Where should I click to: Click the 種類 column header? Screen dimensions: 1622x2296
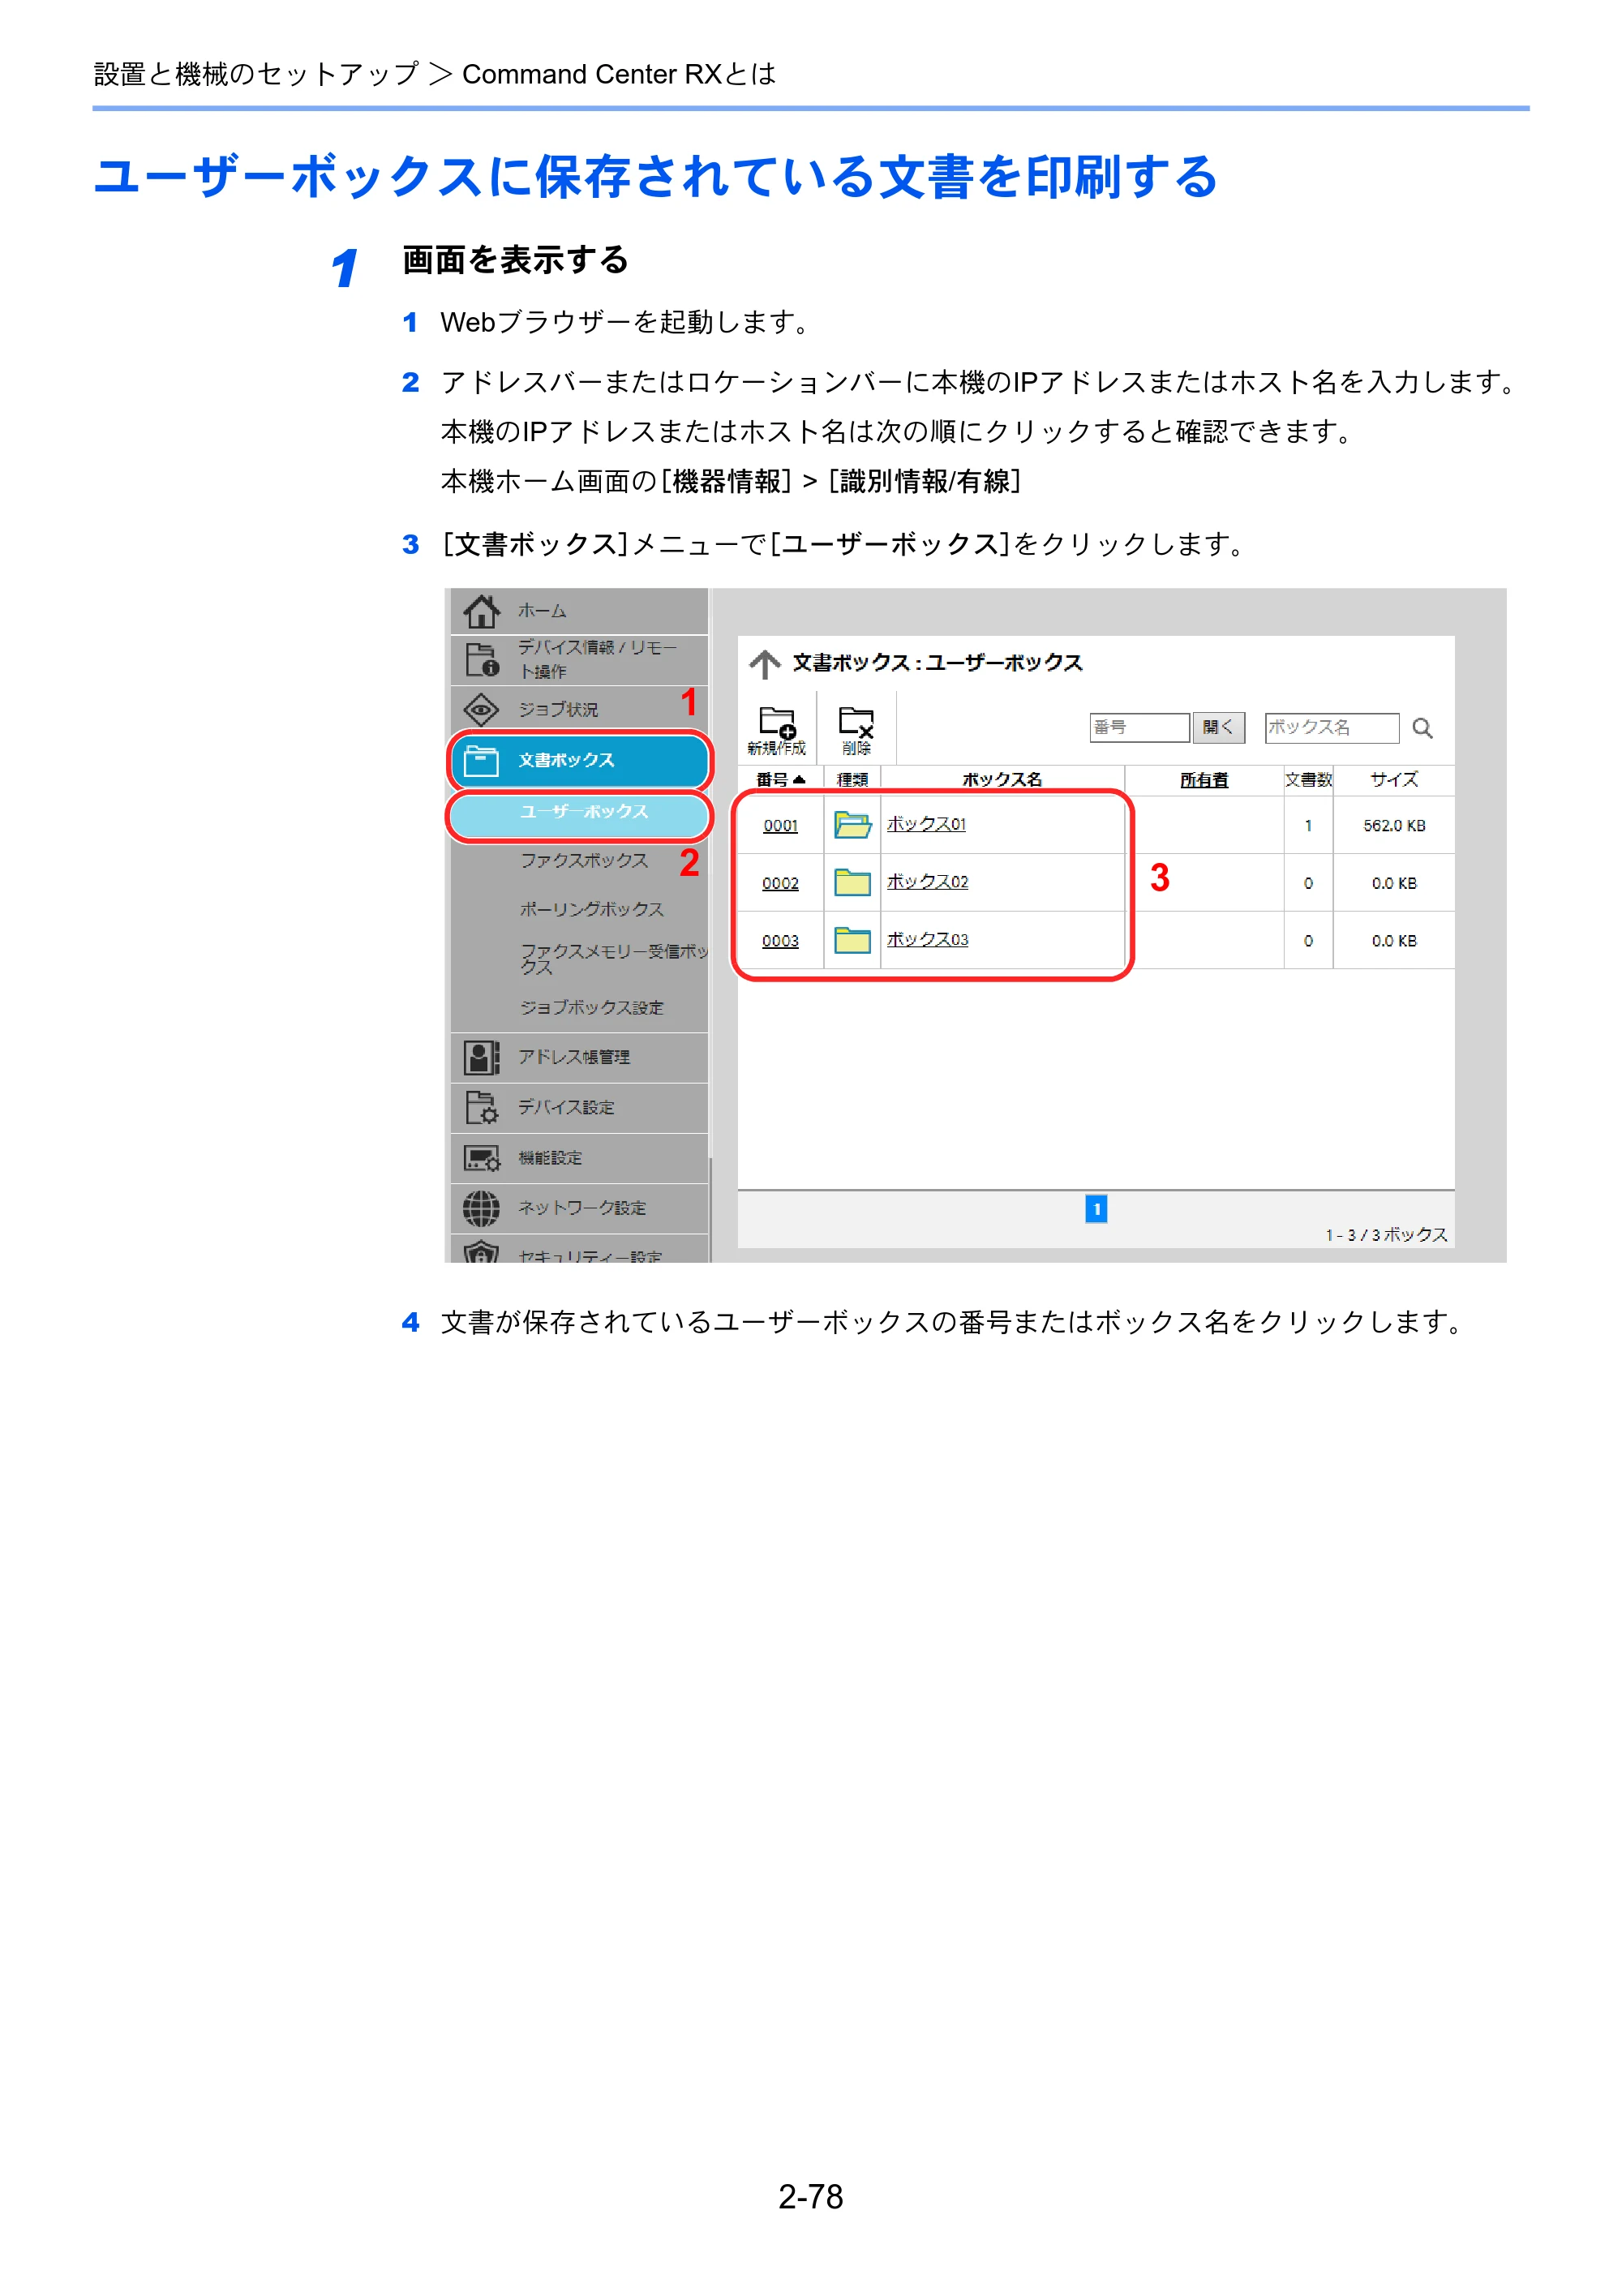852,780
